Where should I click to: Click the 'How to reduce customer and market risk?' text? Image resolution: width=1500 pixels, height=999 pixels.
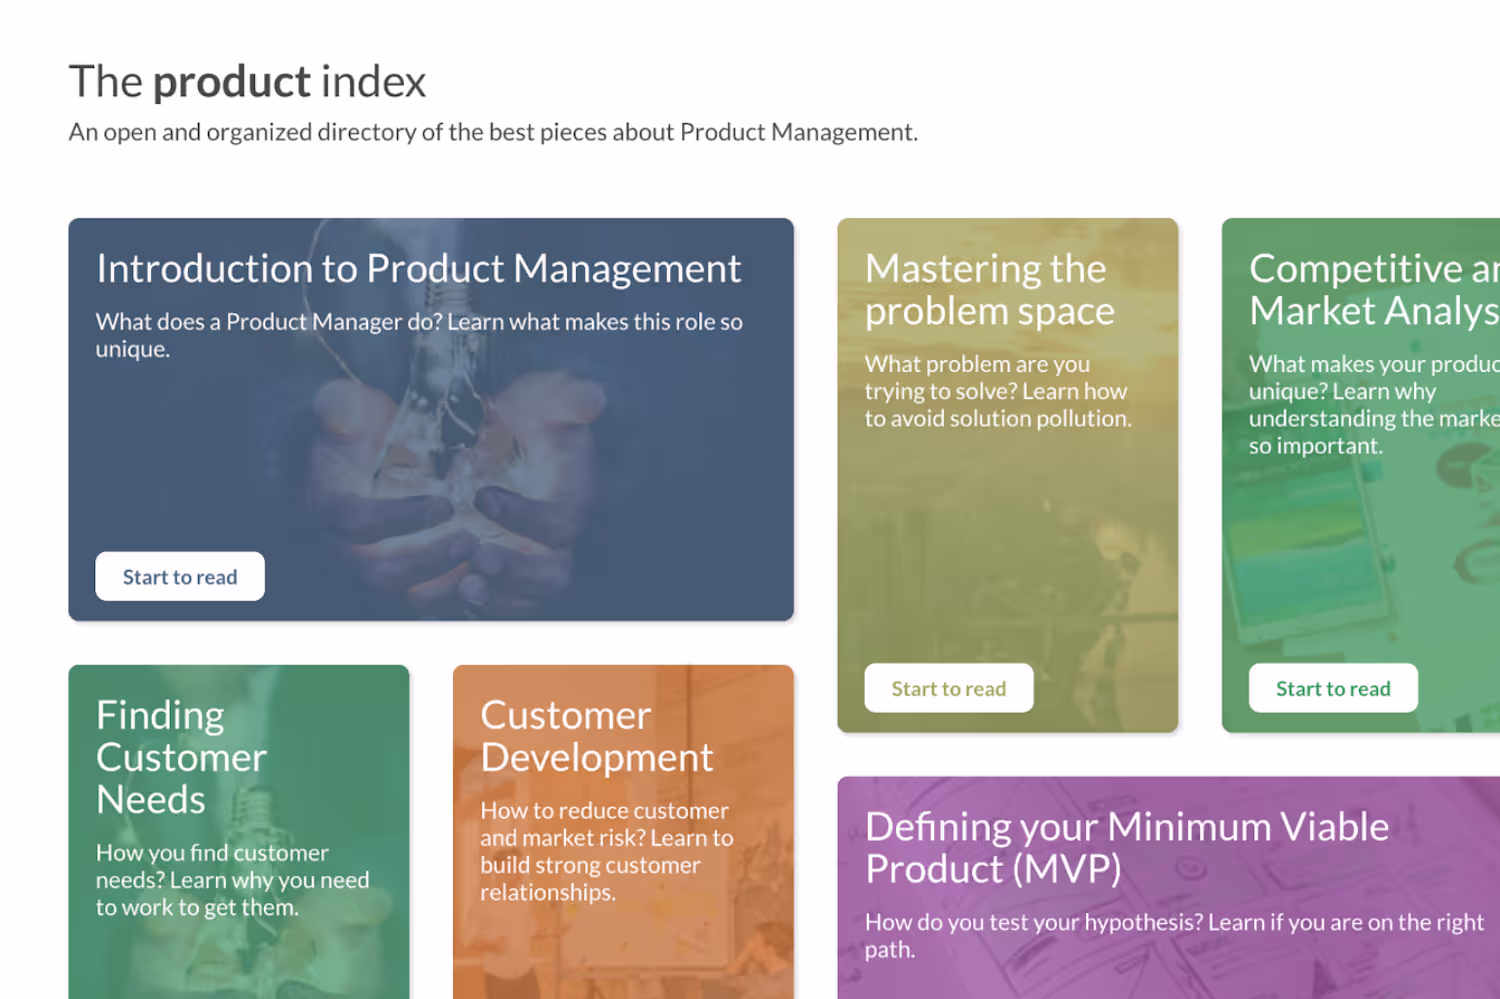click(606, 851)
